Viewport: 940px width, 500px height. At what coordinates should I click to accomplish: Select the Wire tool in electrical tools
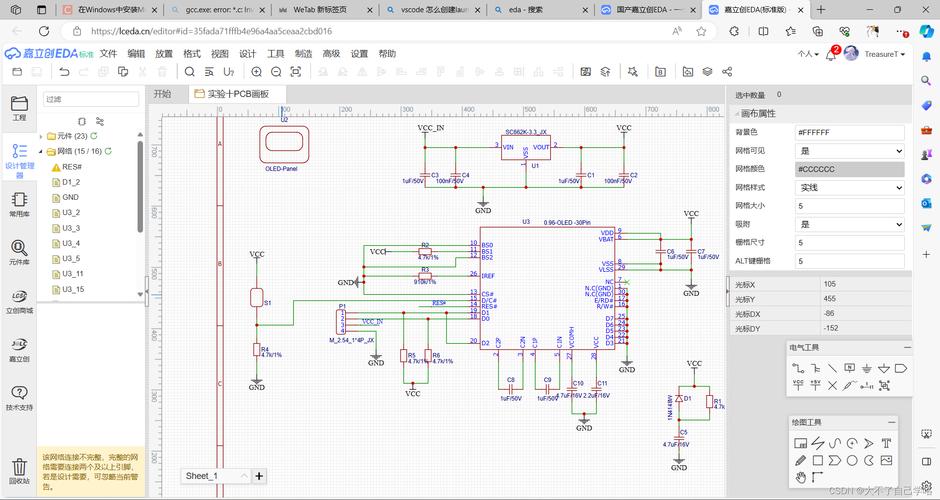(x=799, y=368)
